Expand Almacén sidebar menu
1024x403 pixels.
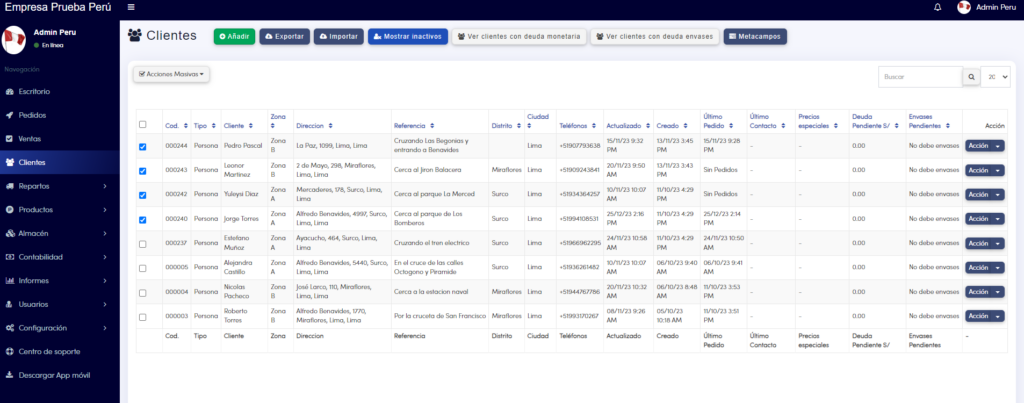[x=59, y=233]
